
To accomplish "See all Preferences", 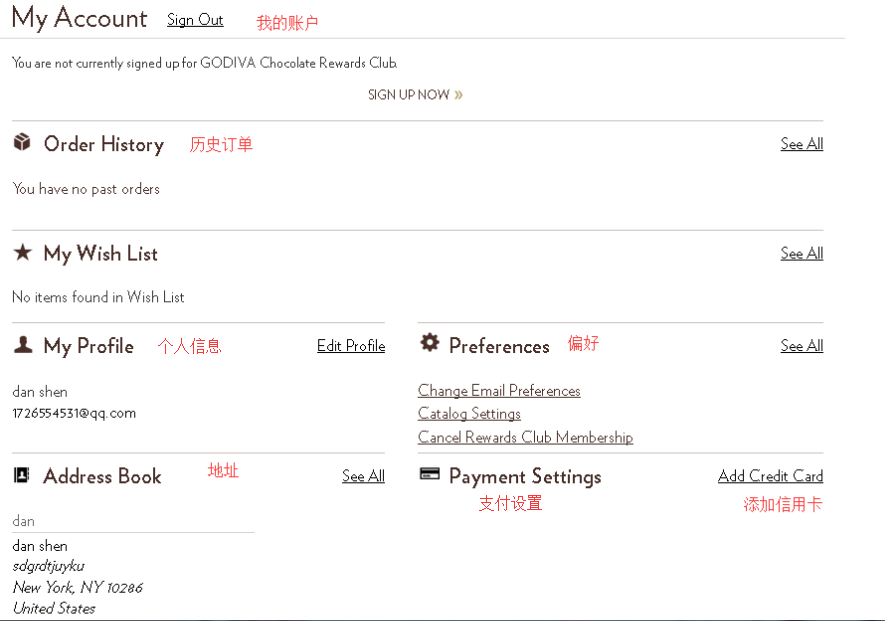I will [801, 346].
